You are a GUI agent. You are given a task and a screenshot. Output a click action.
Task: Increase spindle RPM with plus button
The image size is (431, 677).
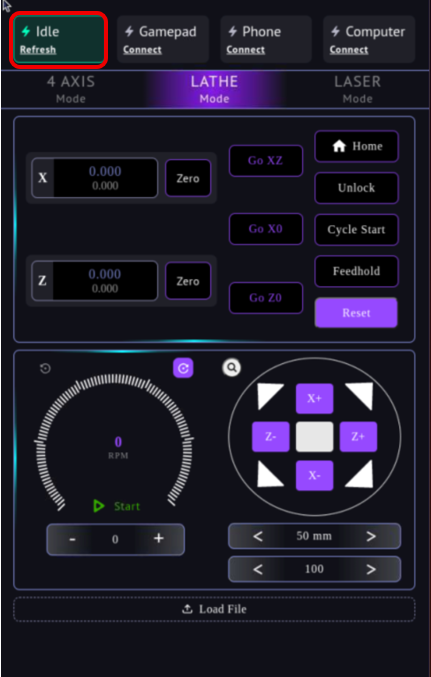click(x=159, y=538)
